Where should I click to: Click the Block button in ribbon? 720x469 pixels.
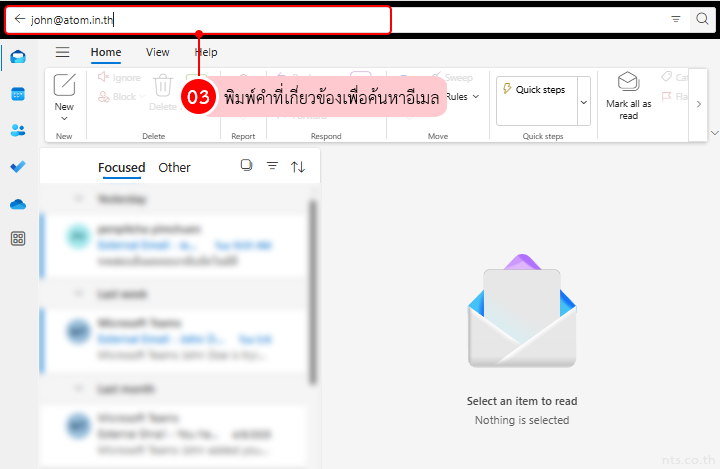click(118, 96)
